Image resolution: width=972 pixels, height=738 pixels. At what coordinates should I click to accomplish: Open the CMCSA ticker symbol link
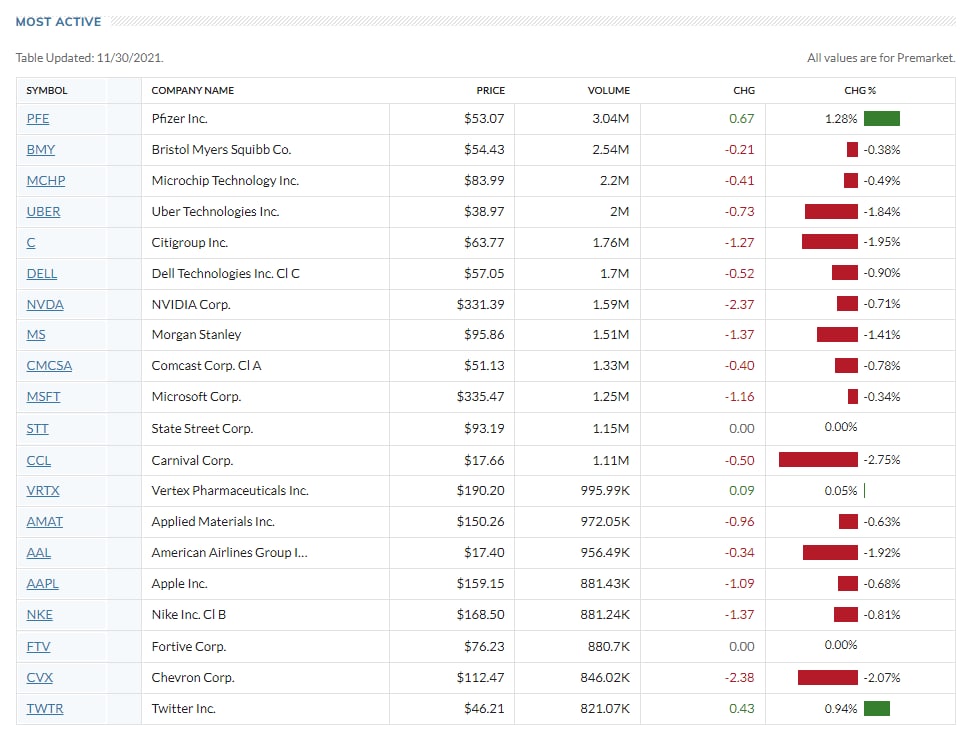50,365
